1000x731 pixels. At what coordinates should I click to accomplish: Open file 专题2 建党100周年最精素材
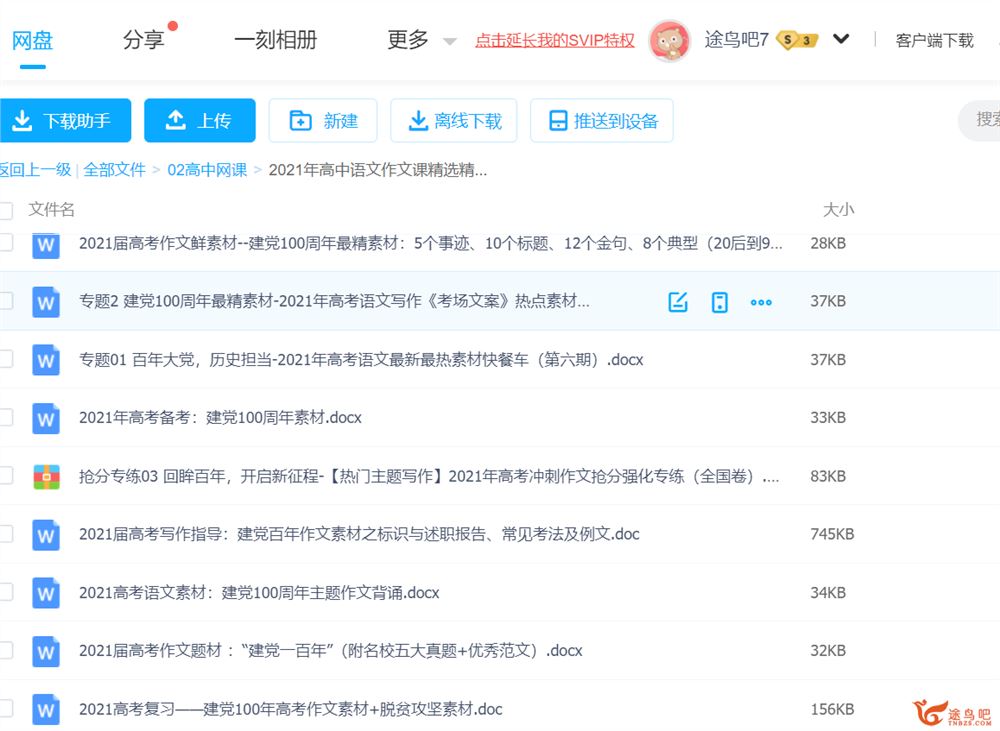pyautogui.click(x=334, y=301)
